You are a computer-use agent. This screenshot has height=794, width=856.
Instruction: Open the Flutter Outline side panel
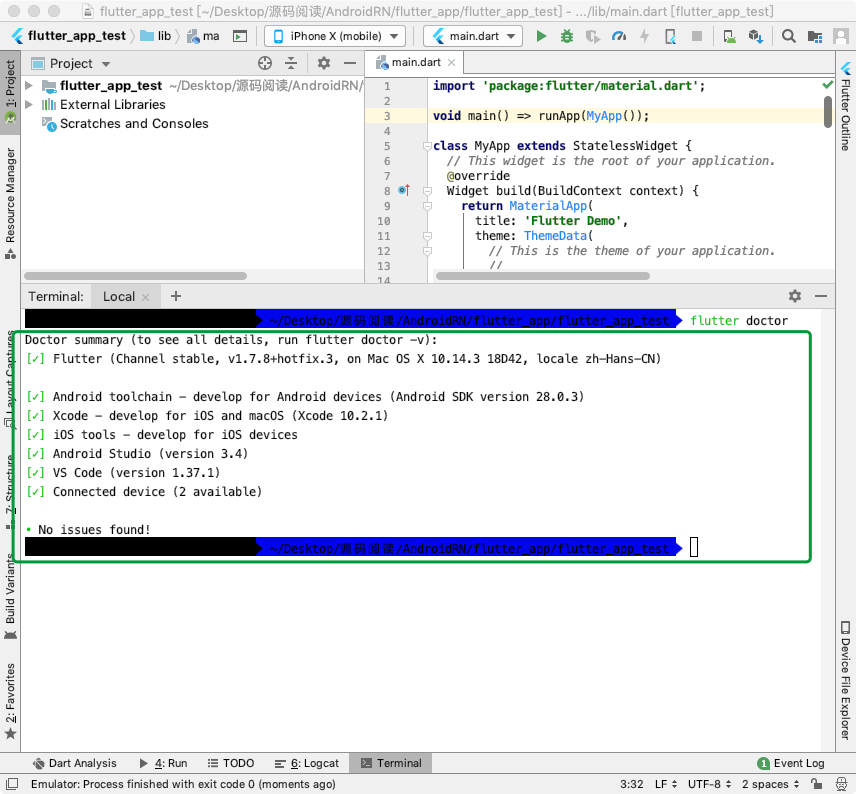coord(846,107)
